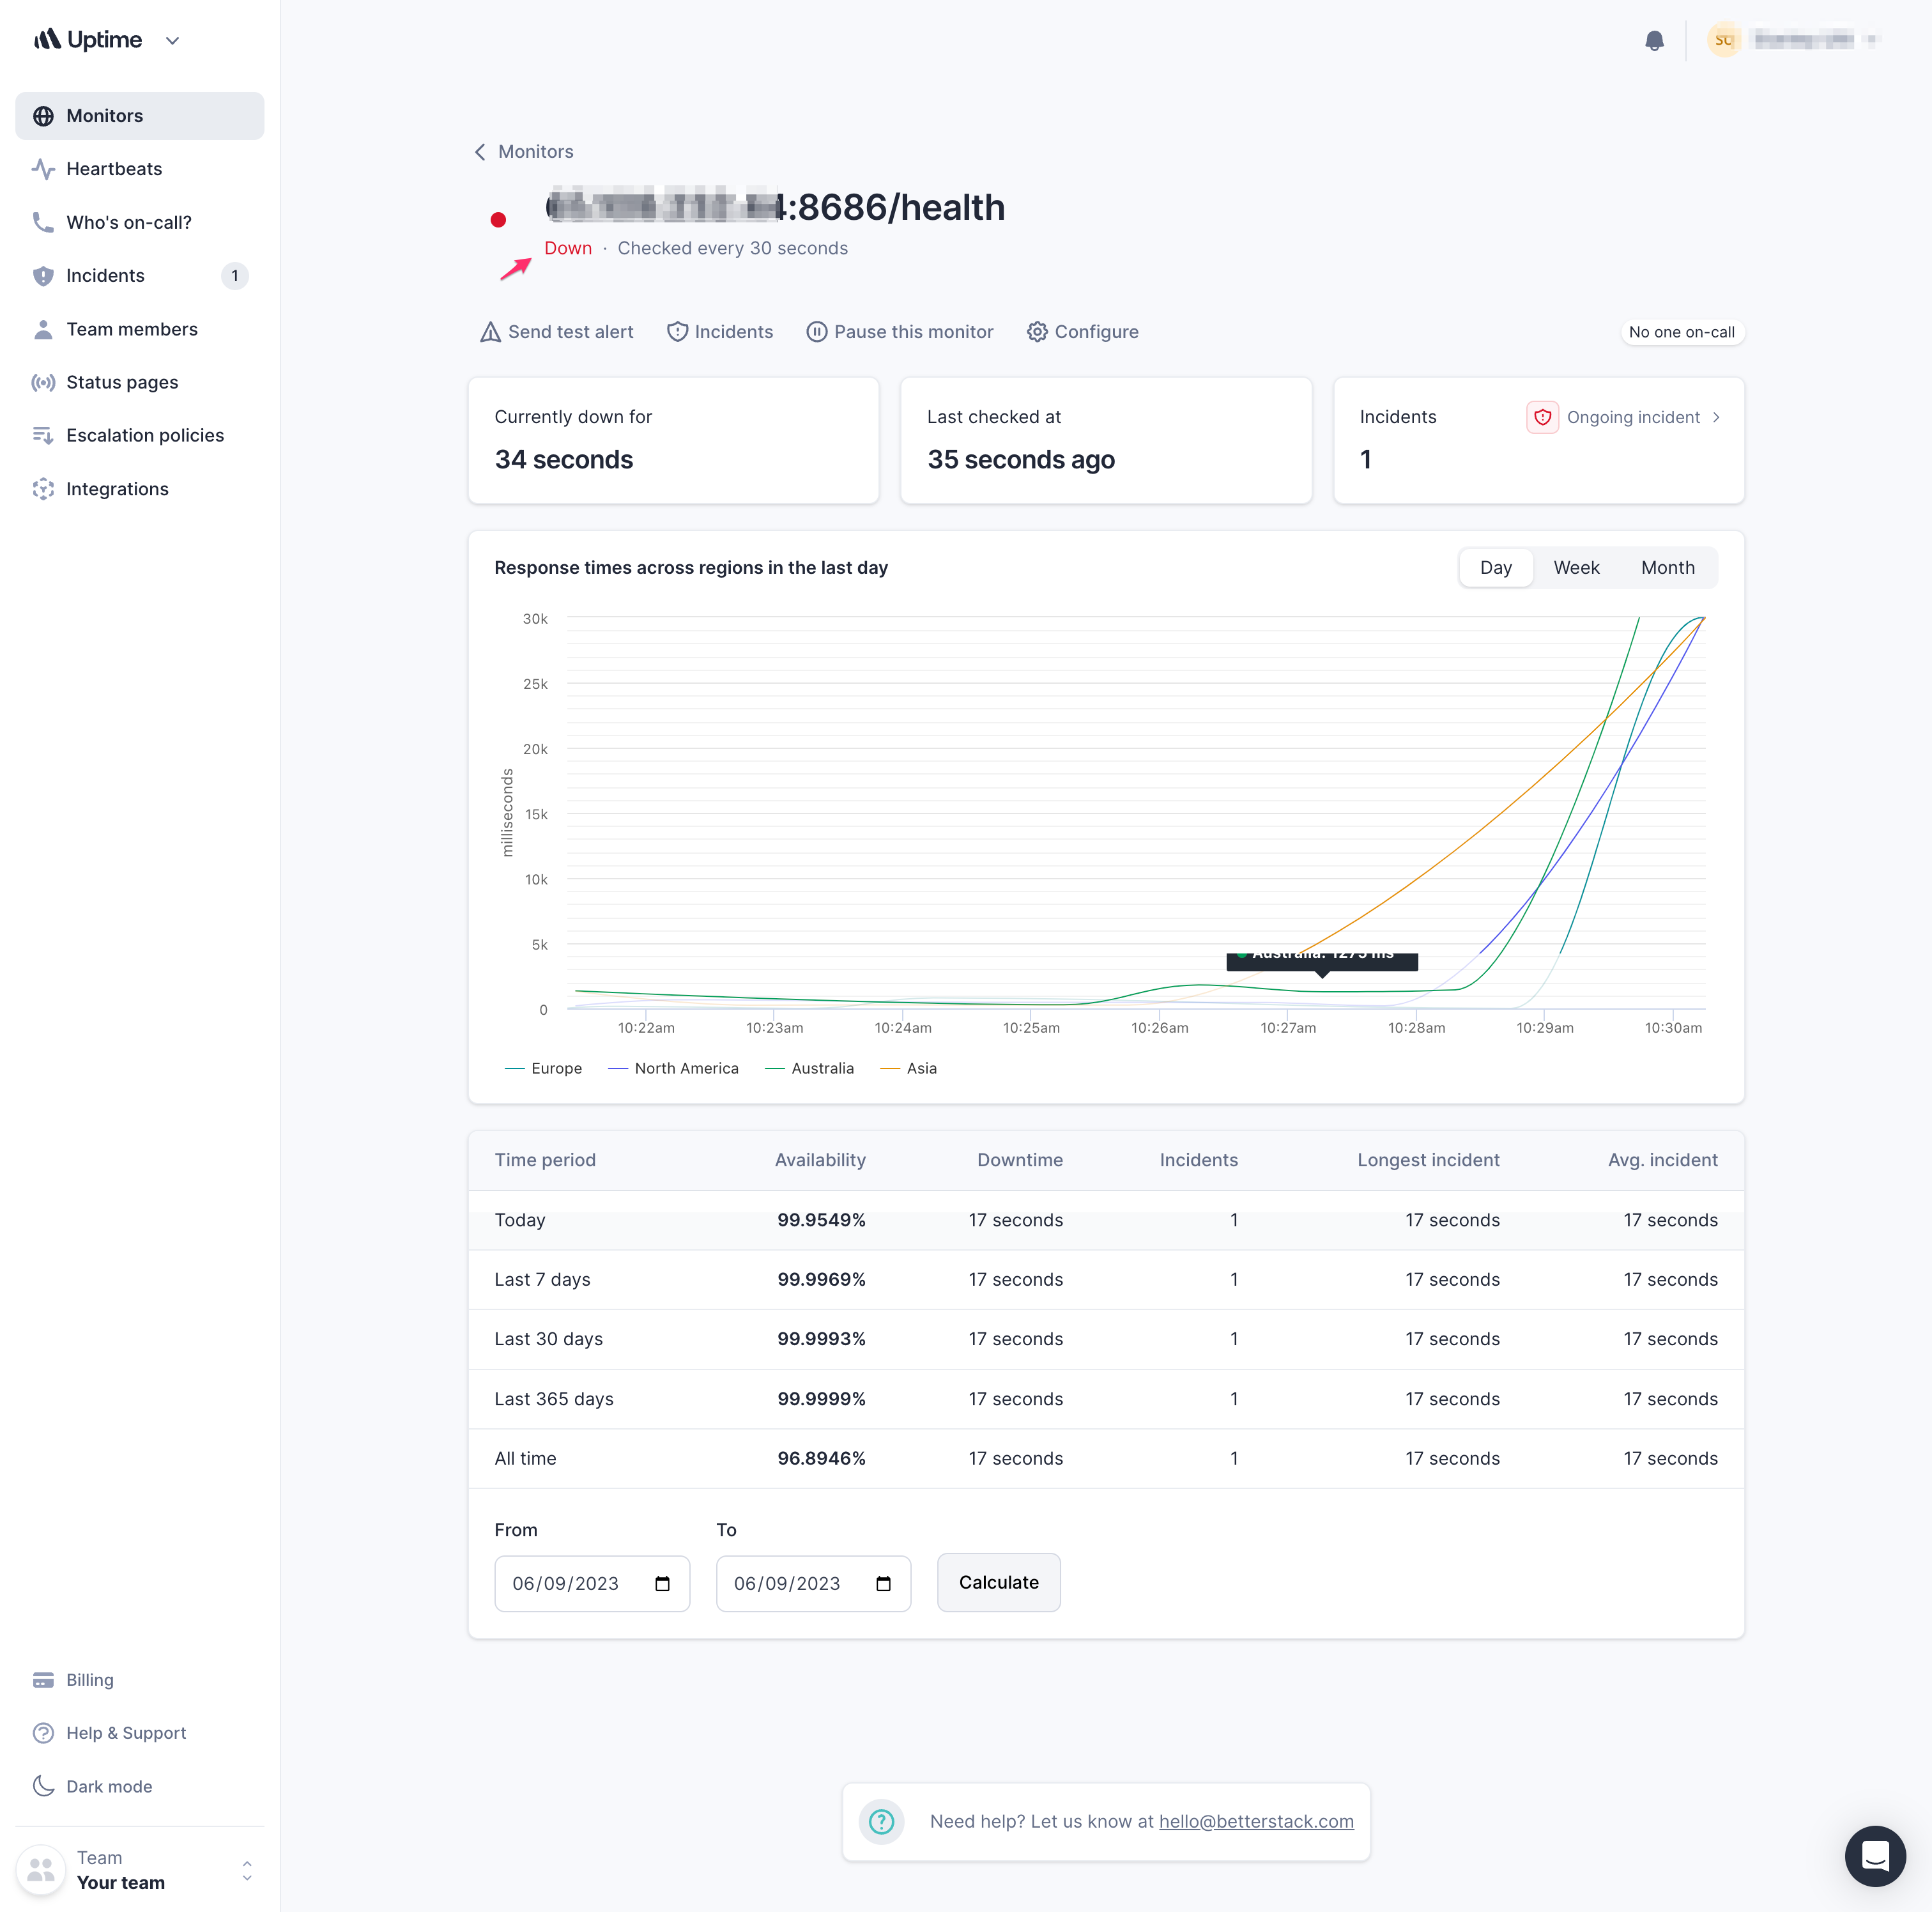The image size is (1932, 1912).
Task: Open the hello@betterstack.com email link
Action: coord(1256,1822)
